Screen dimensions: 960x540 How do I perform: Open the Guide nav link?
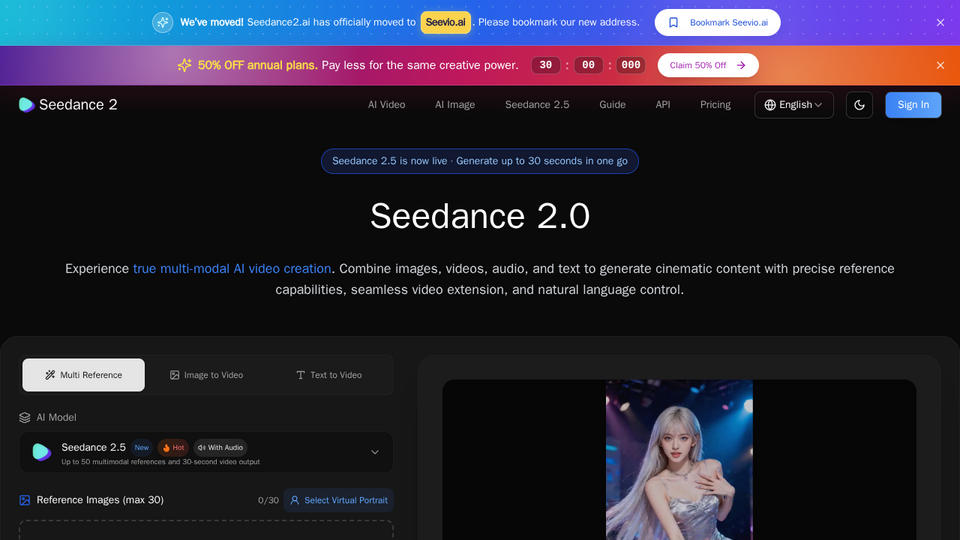click(612, 105)
